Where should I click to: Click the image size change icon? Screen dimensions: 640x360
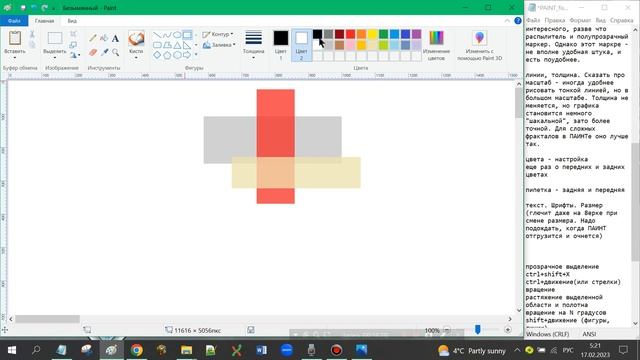(73, 44)
